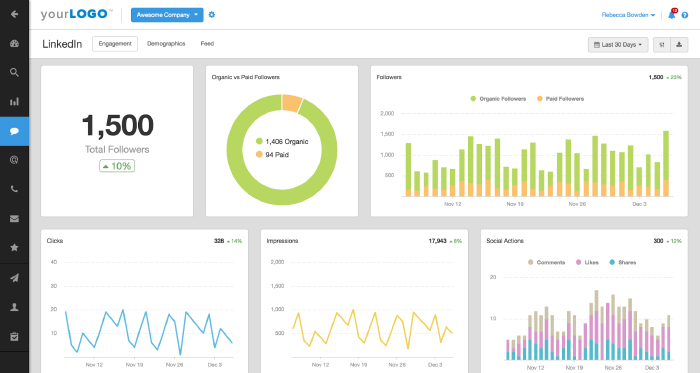Open the phone call tracking sidebar icon
Viewport: 700px width, 373px height.
tap(14, 189)
